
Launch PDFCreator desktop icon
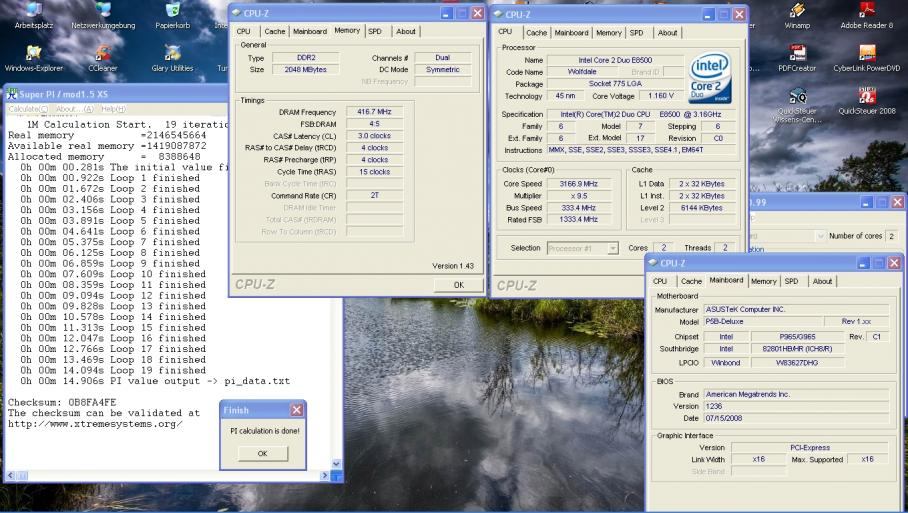pyautogui.click(x=797, y=58)
